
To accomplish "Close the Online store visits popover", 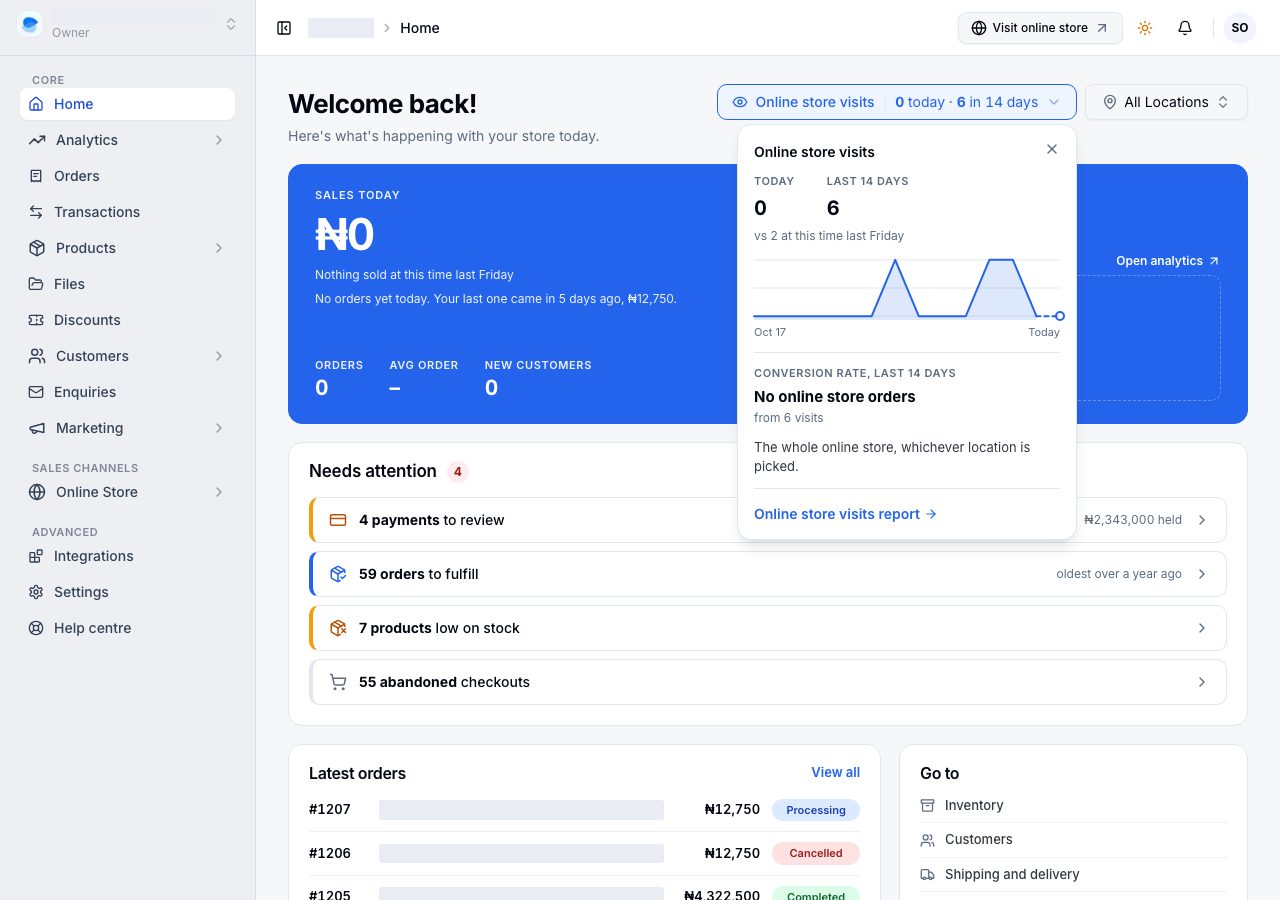I will (x=1052, y=149).
